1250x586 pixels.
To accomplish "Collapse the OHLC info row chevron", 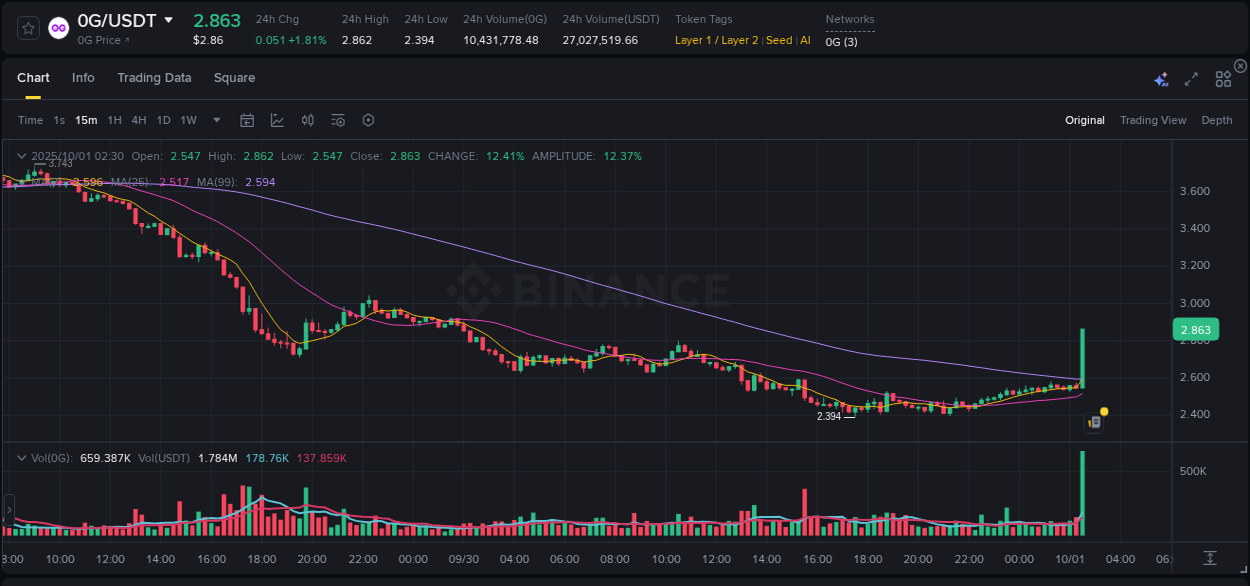I will (21, 156).
